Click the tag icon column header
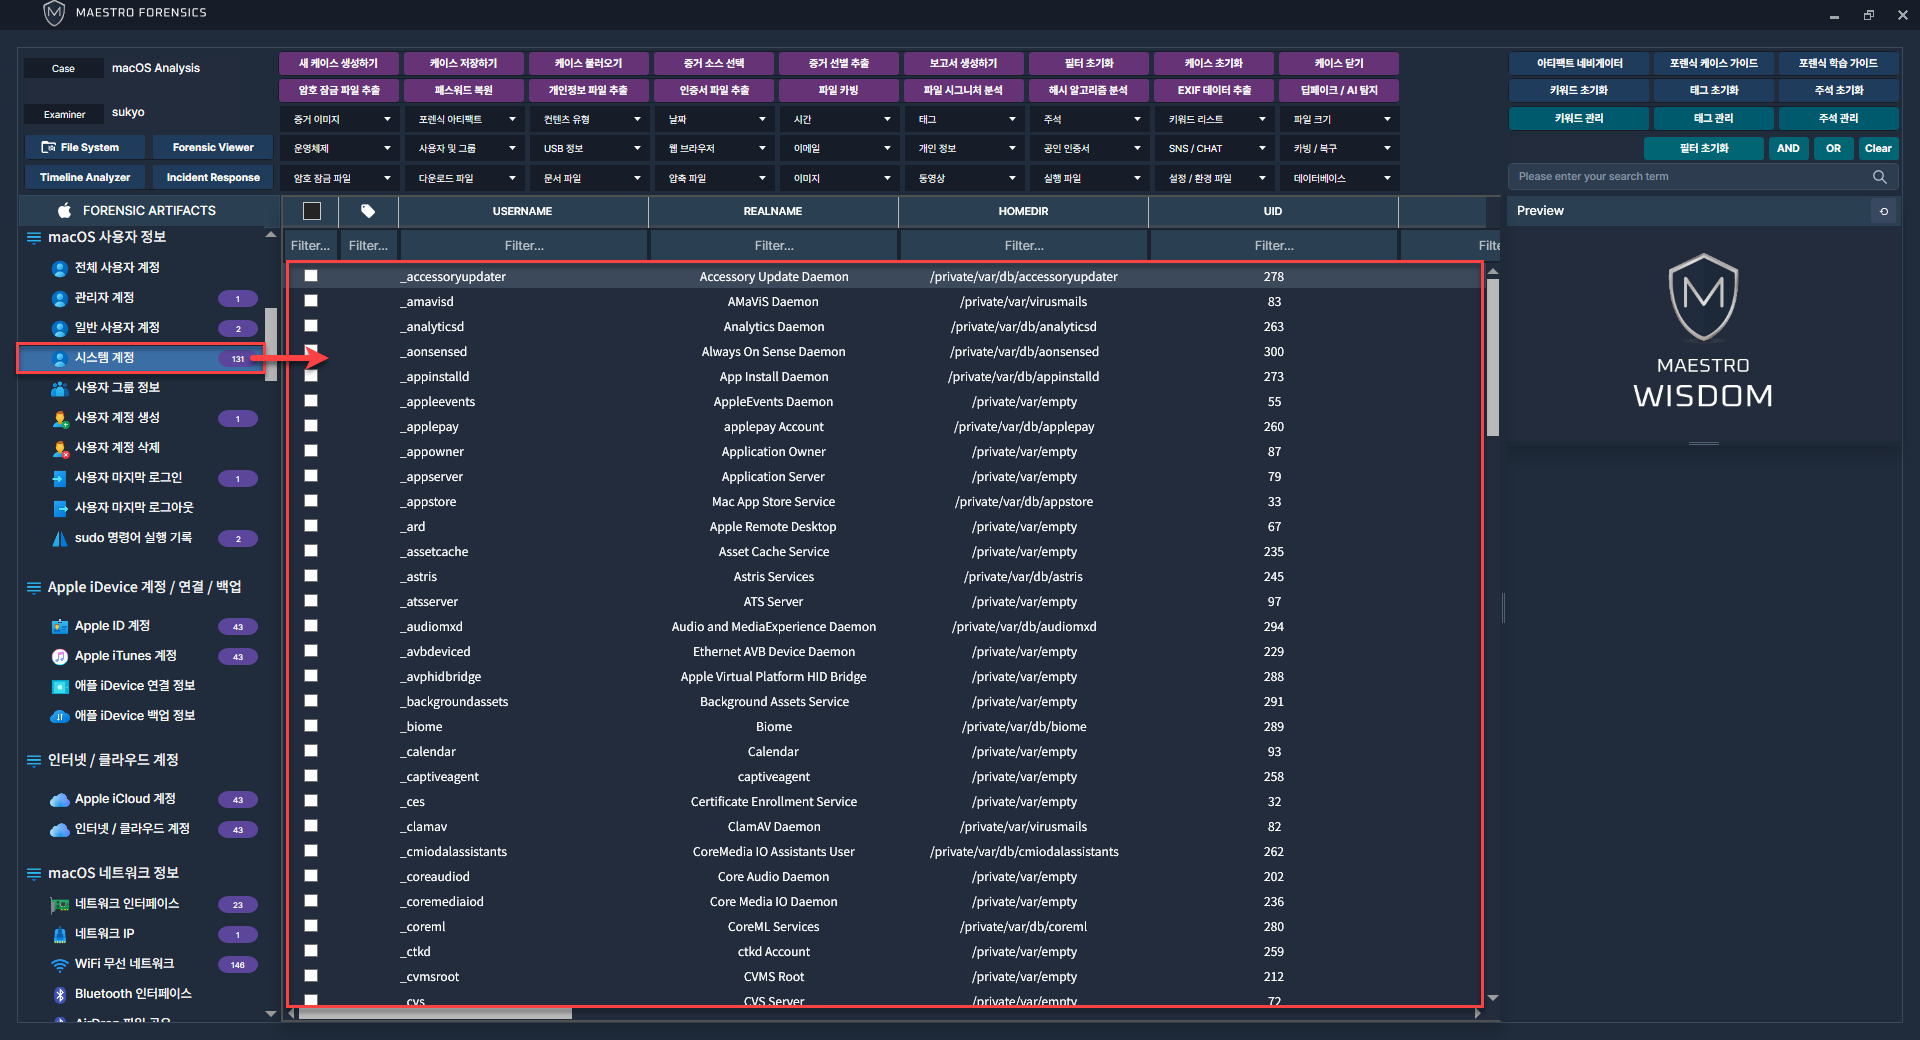The width and height of the screenshot is (1920, 1040). (368, 211)
